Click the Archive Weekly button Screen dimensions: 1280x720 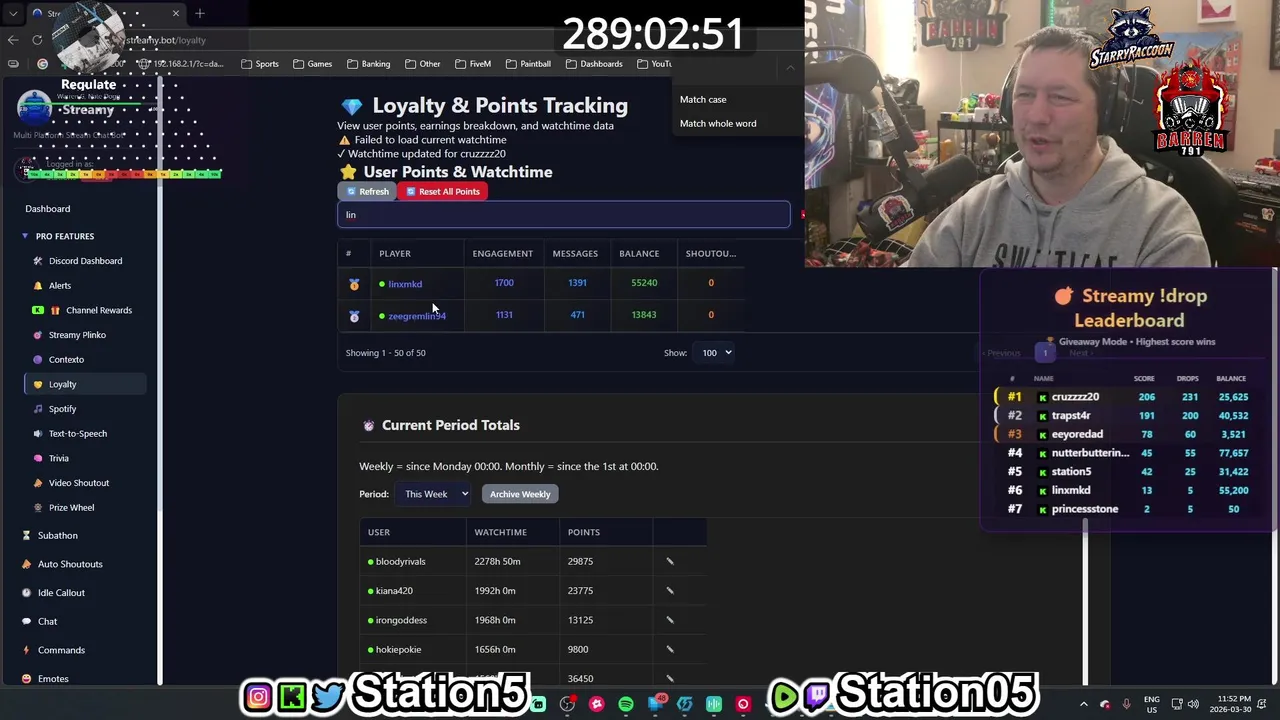coord(520,494)
